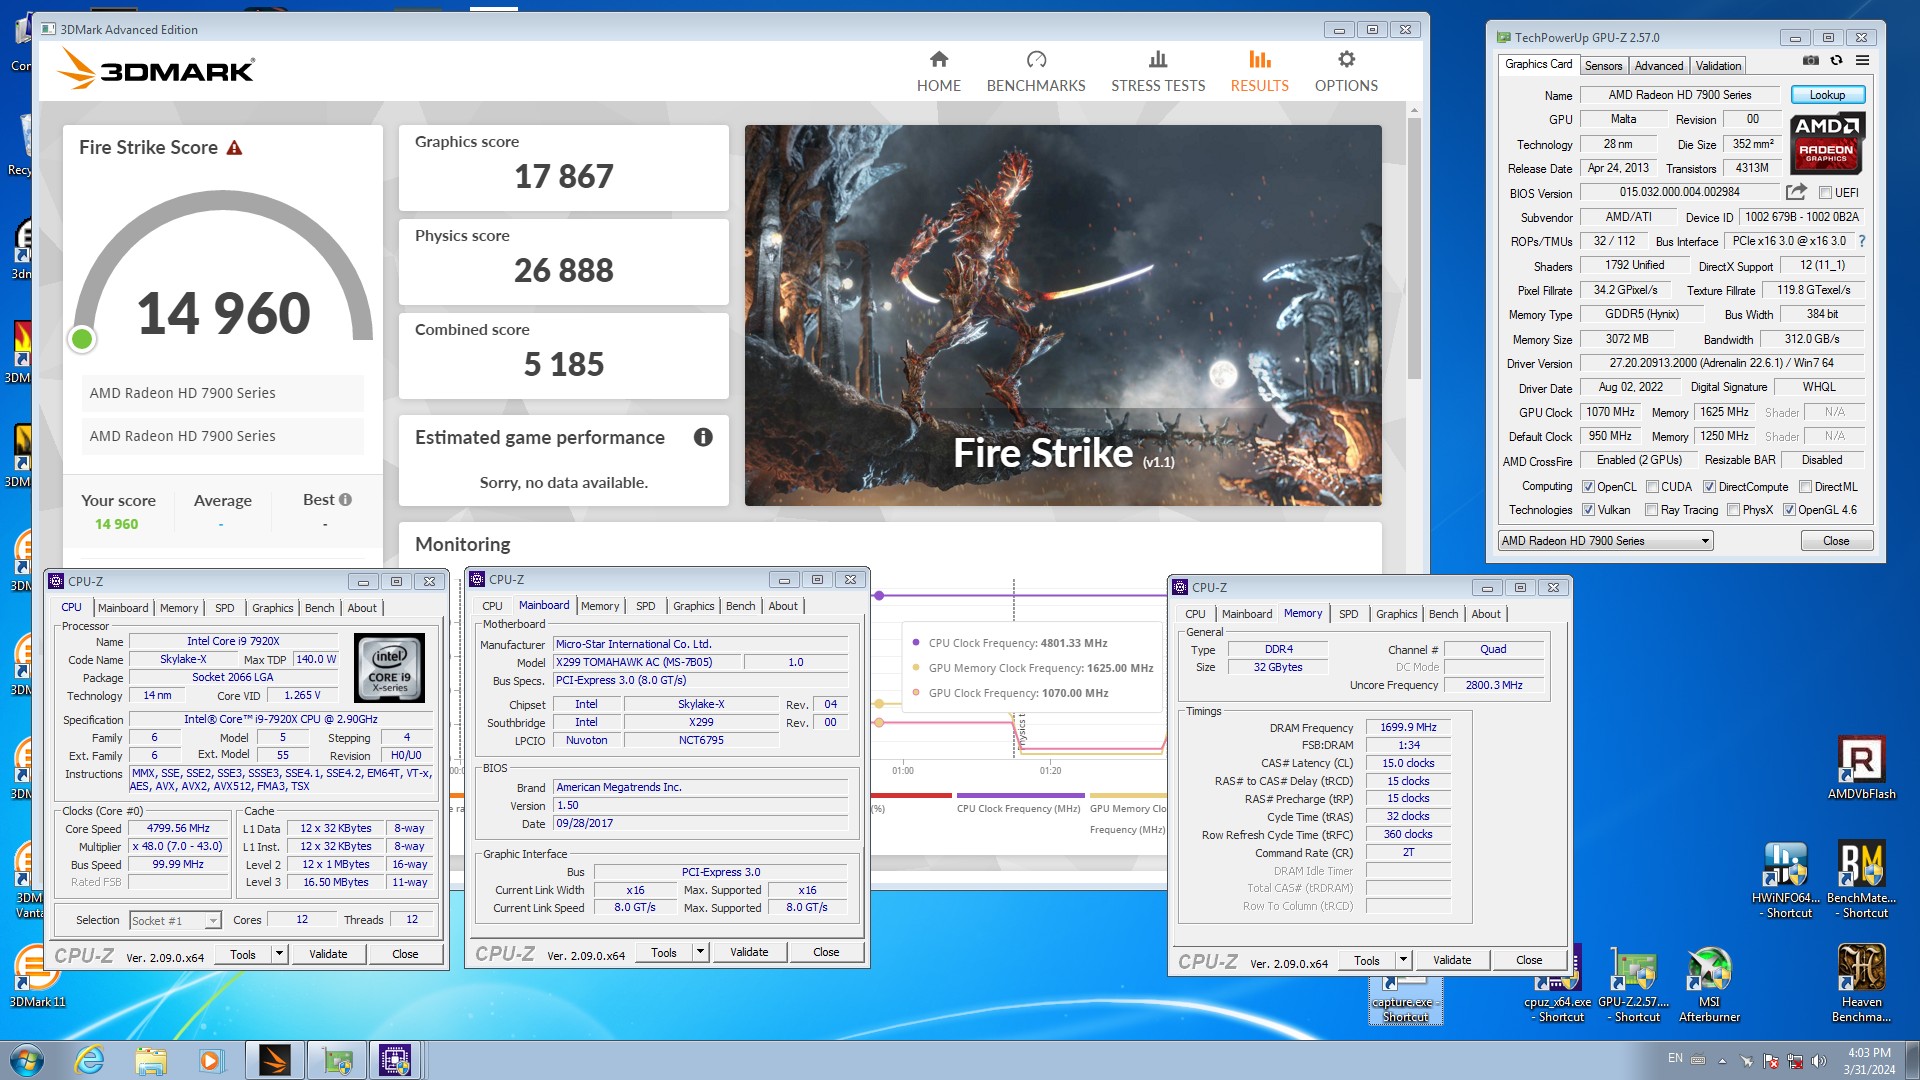Click the info icon next to Estimated game performance
Screen dimensions: 1920x1080
tap(703, 437)
